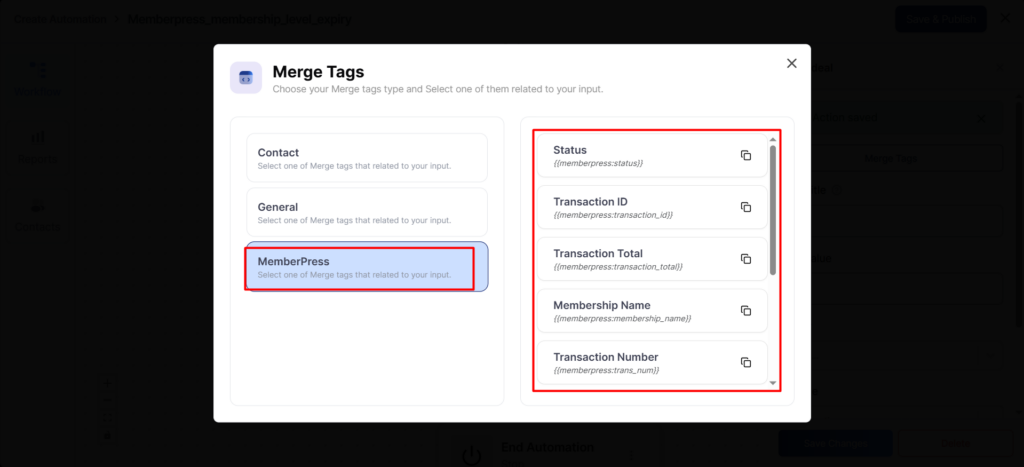The height and width of the screenshot is (467, 1024).
Task: Copy the Membership Name merge tag
Action: click(x=745, y=311)
